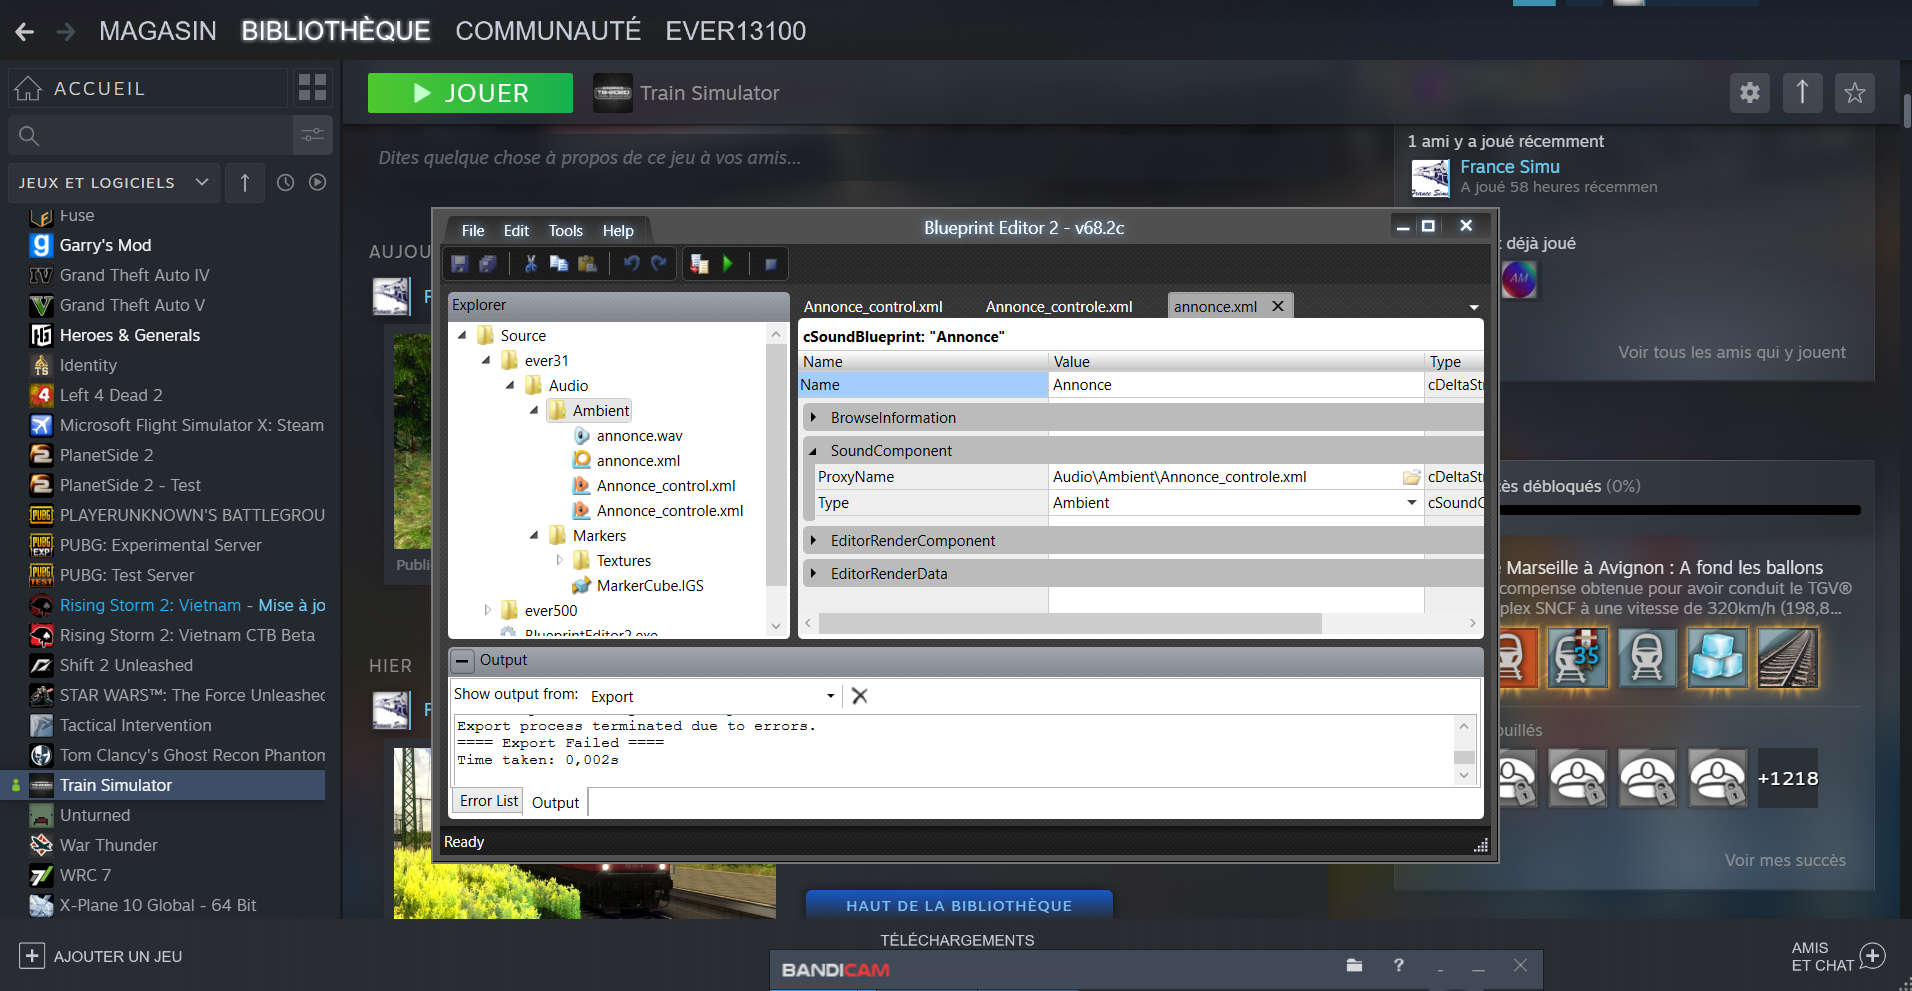Click the Paste clipboard icon

(x=588, y=264)
